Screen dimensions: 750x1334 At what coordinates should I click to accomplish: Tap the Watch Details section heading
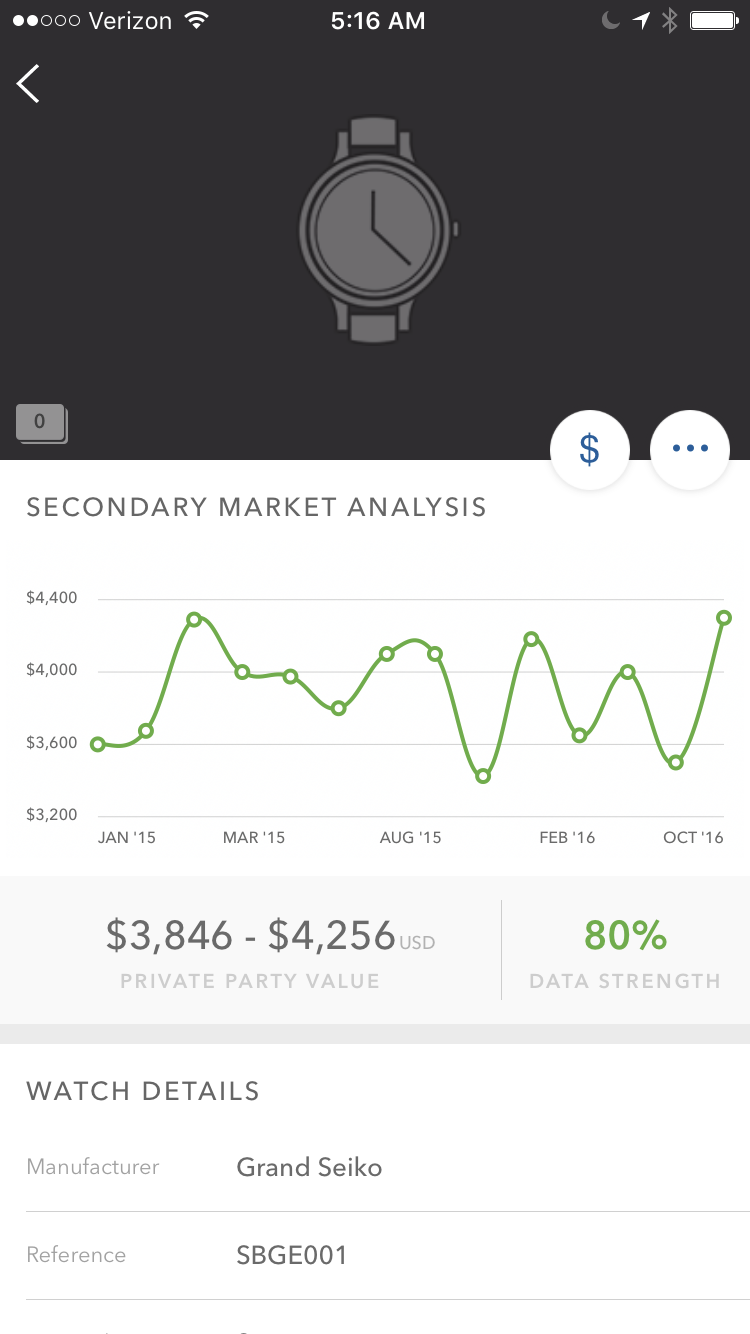tap(143, 1091)
